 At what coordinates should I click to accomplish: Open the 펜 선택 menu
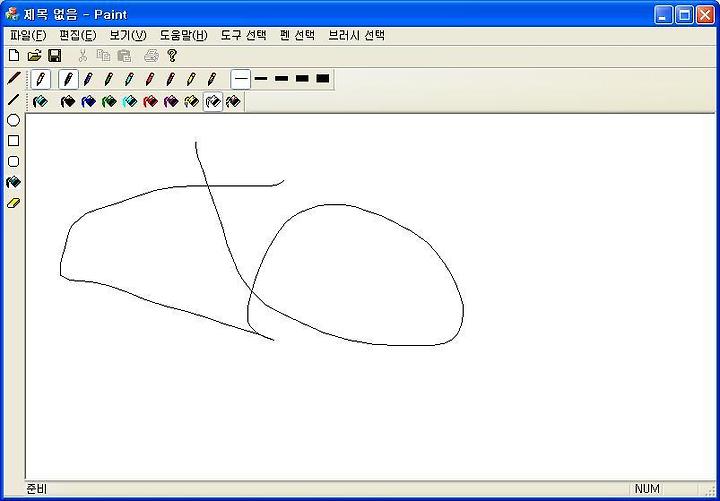coord(298,35)
